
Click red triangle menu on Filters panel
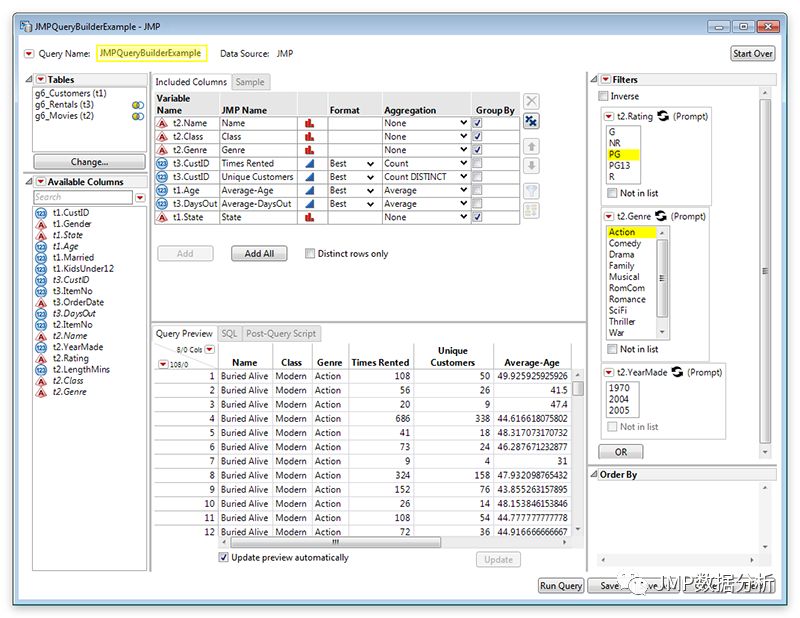click(x=606, y=80)
